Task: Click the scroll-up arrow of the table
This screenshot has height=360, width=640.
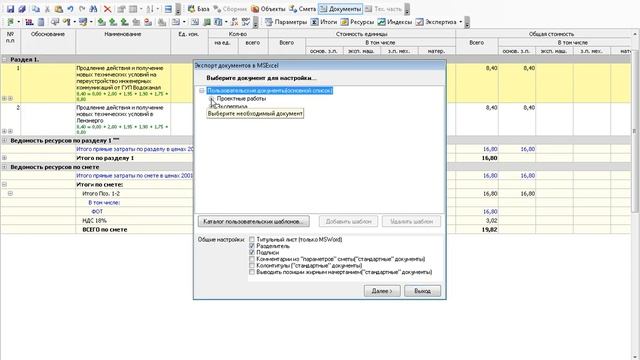Action: click(x=635, y=33)
